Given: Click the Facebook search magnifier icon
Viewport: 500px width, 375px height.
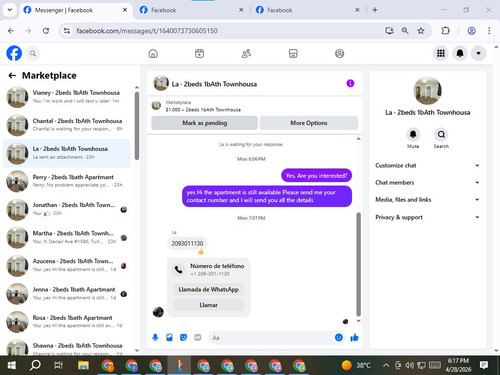Looking at the screenshot, I should point(33,53).
